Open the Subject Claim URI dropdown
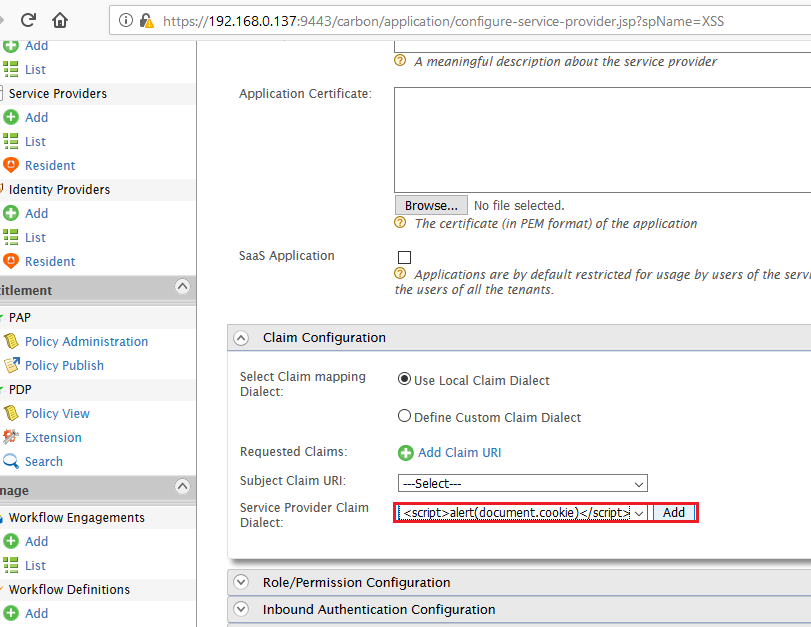Viewport: 811px width, 627px height. tap(522, 483)
